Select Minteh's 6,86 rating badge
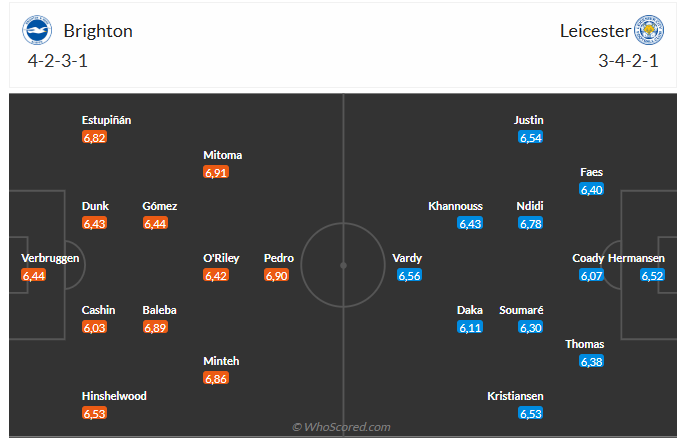 tap(215, 378)
